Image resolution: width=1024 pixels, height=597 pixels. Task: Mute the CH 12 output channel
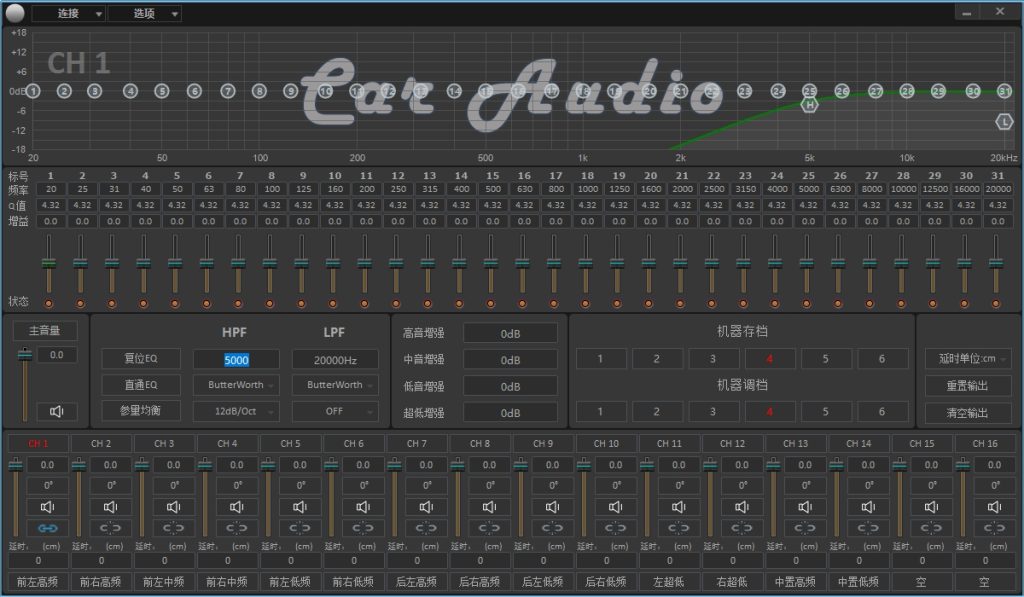coord(743,507)
